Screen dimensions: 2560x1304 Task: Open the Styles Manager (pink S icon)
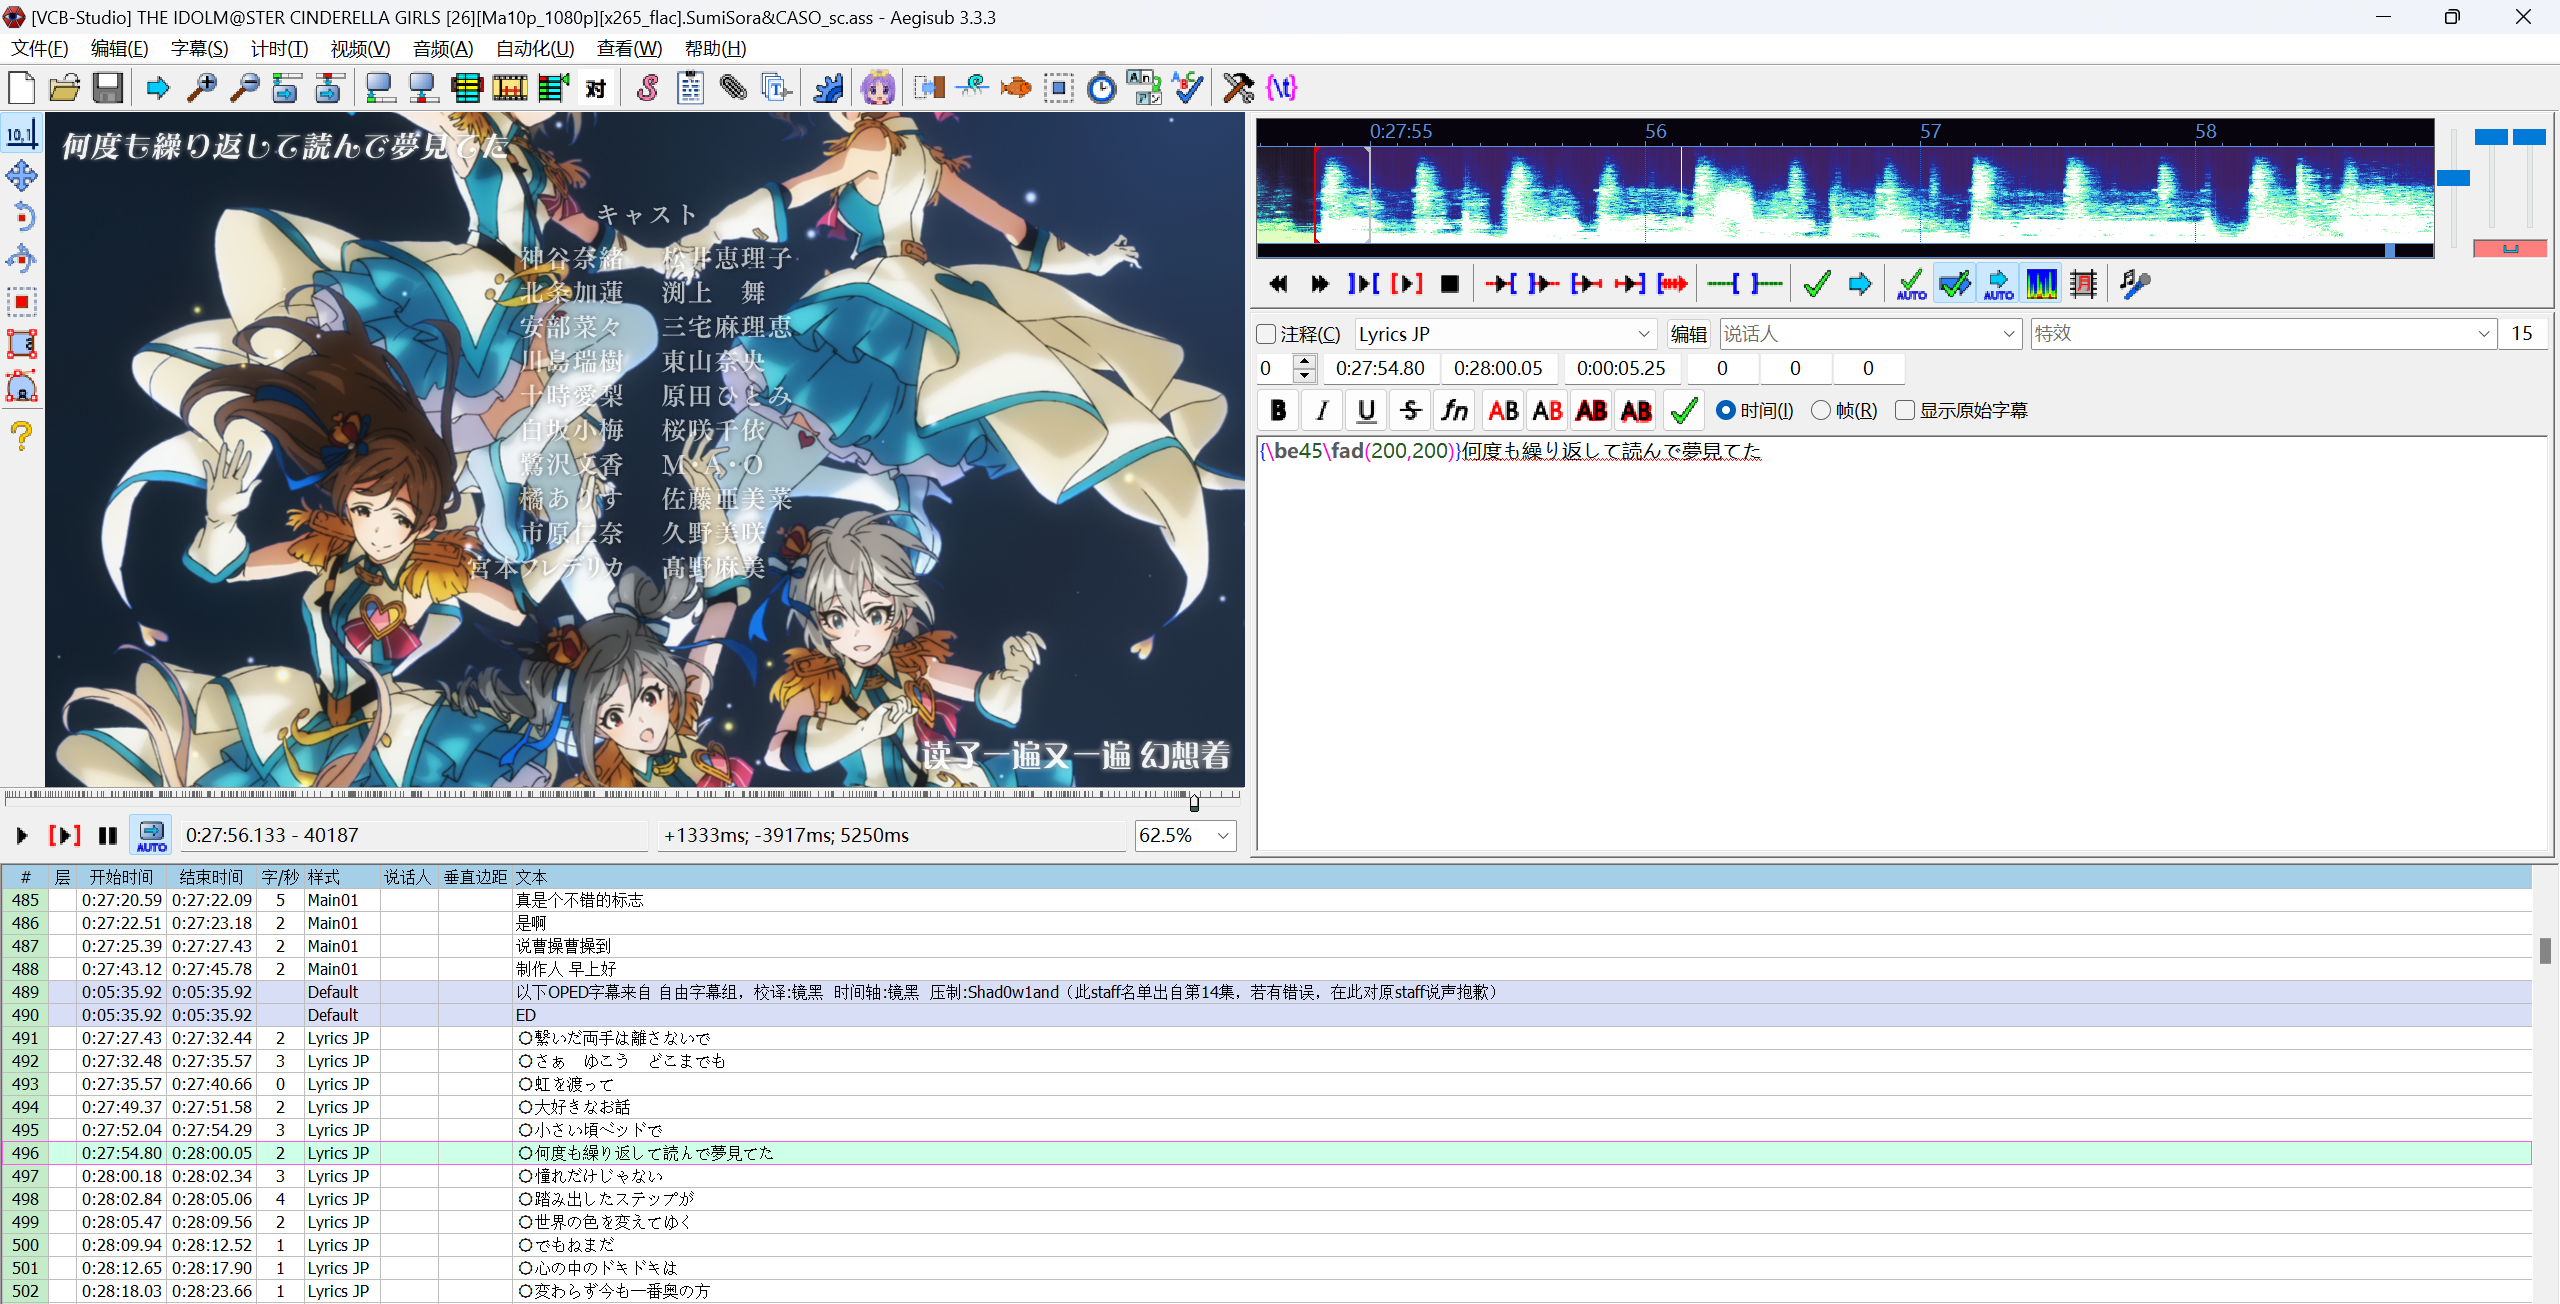point(647,88)
